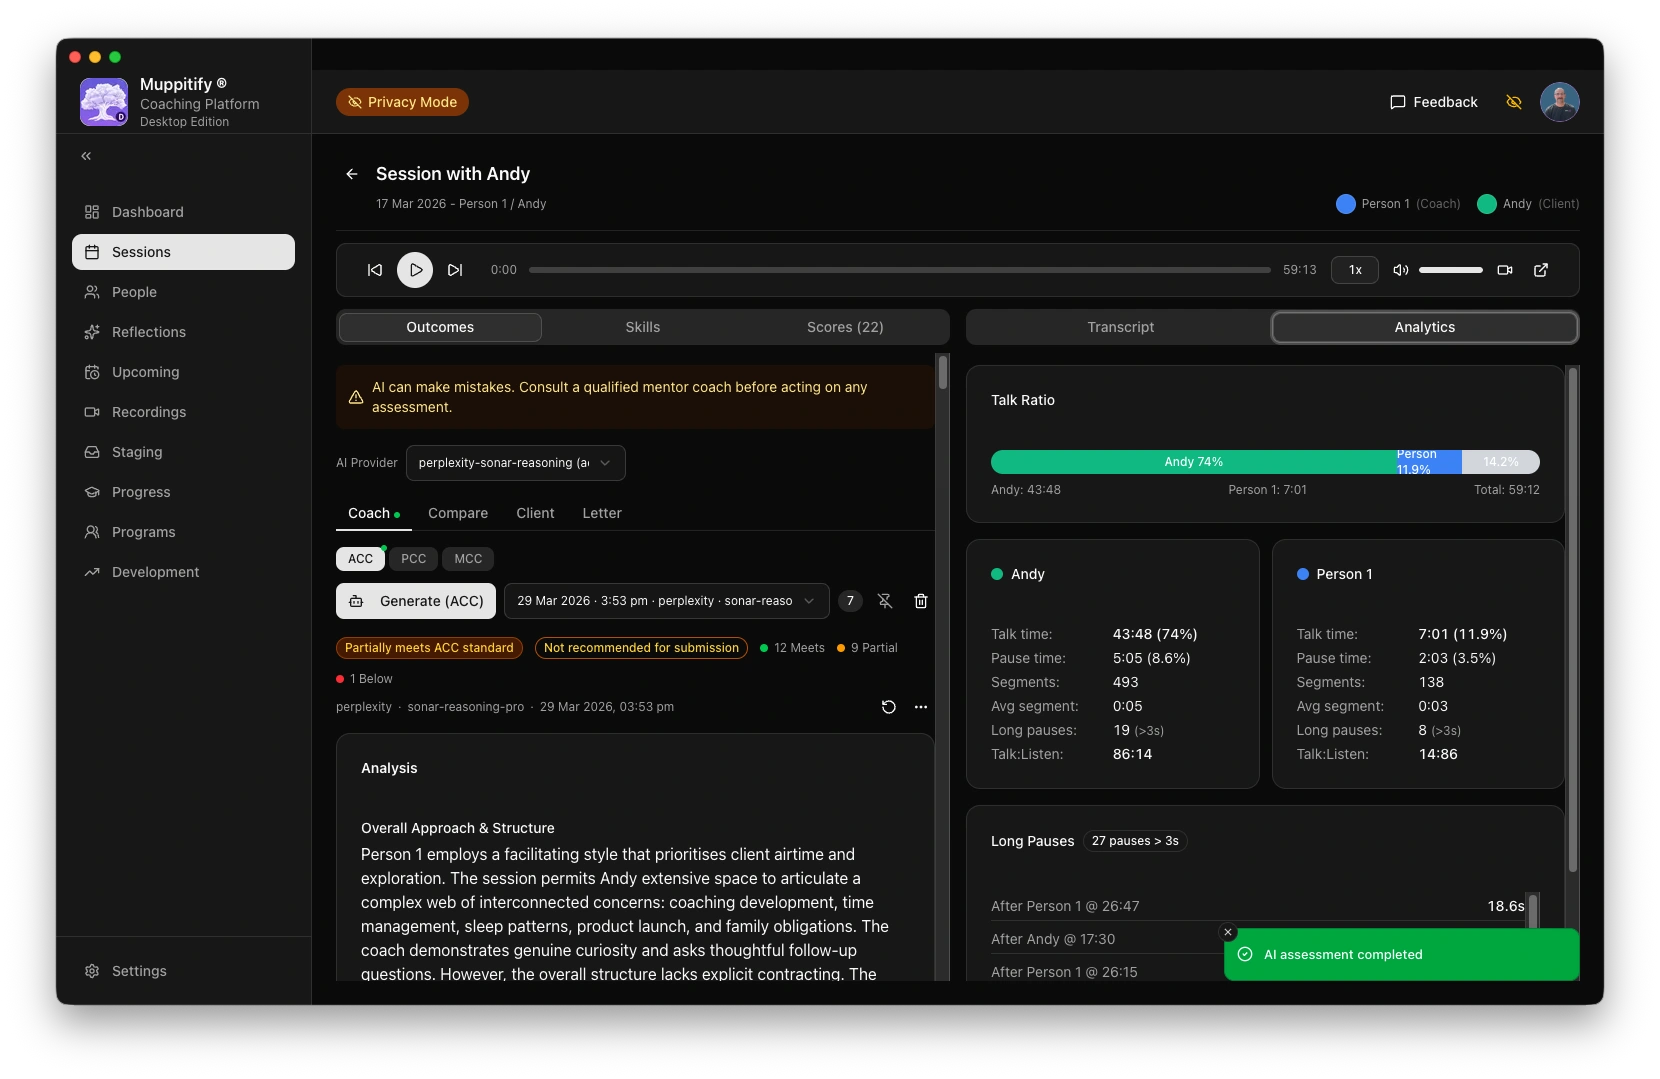The width and height of the screenshot is (1660, 1079).
Task: Expand the assessment history dropdown
Action: point(666,601)
